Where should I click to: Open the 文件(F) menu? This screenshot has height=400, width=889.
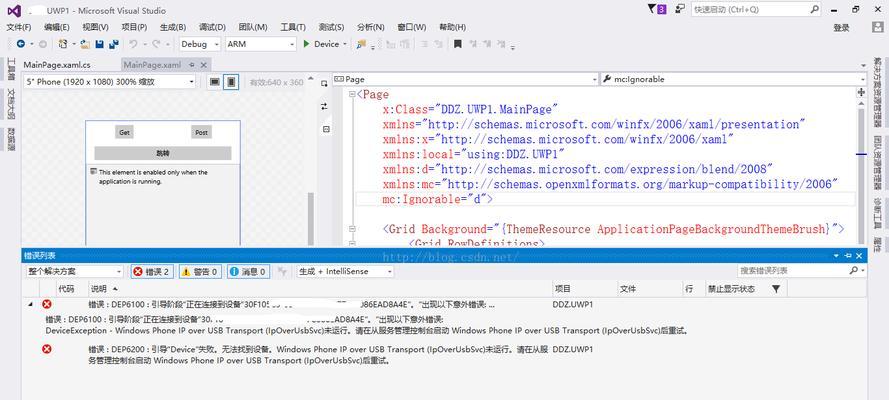(x=19, y=27)
